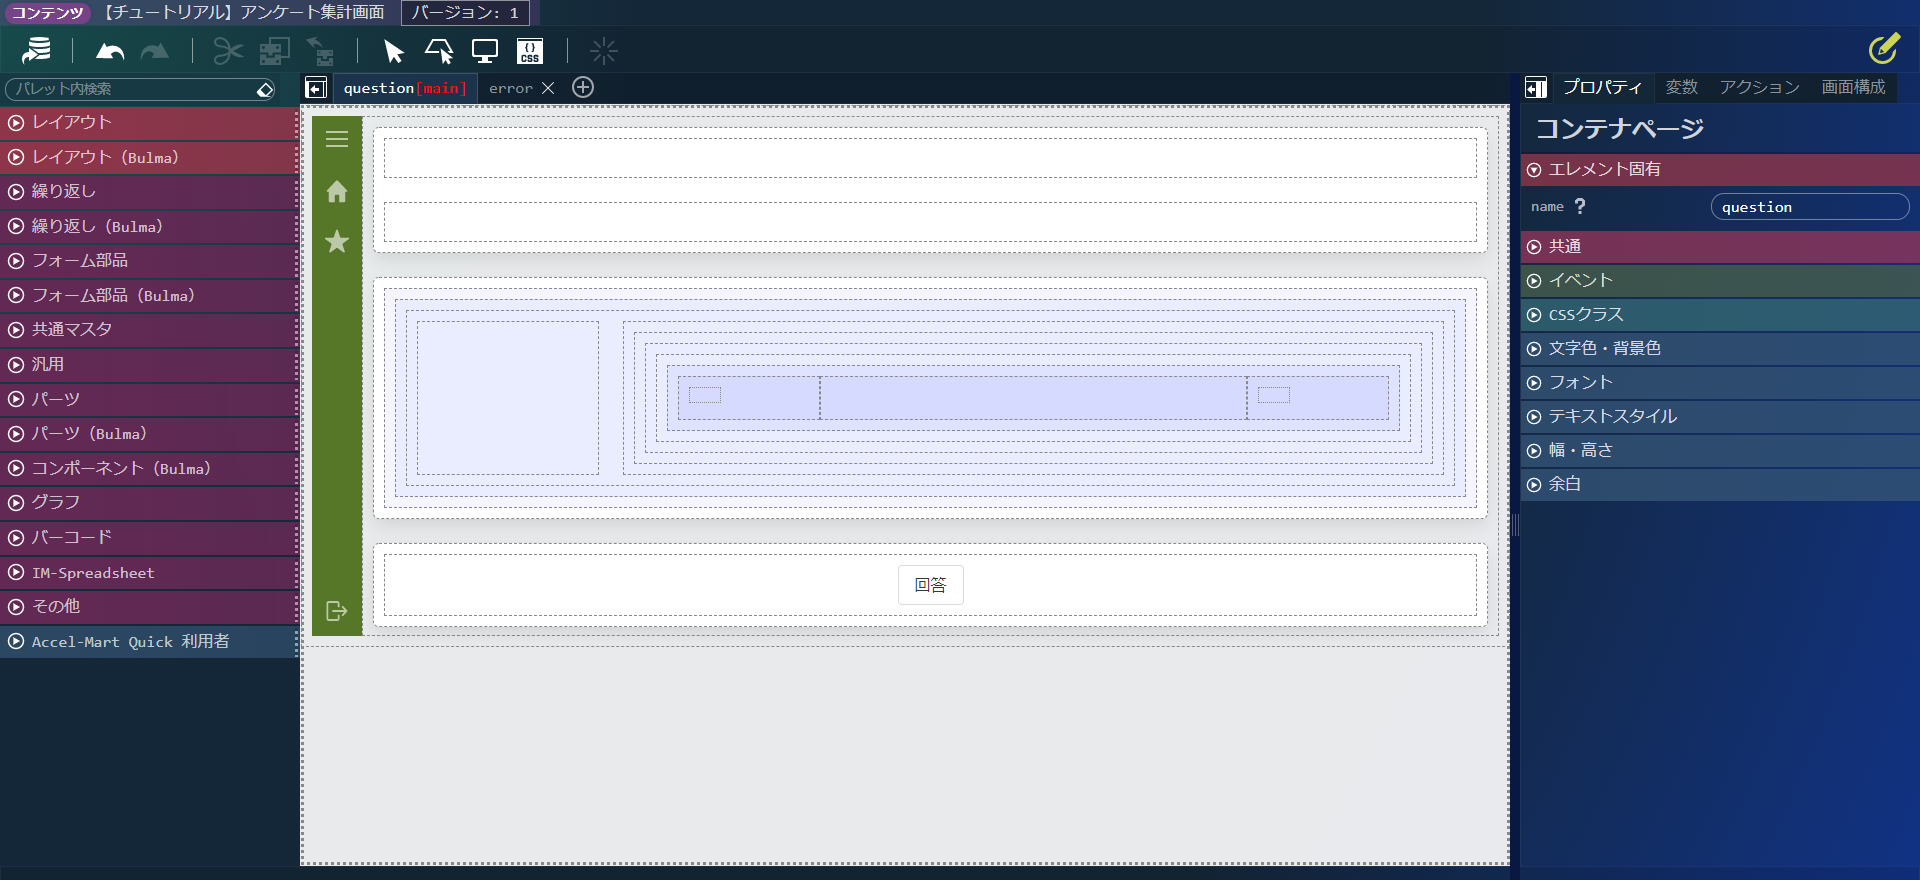Click the copy element icon
The image size is (1920, 880).
(275, 51)
